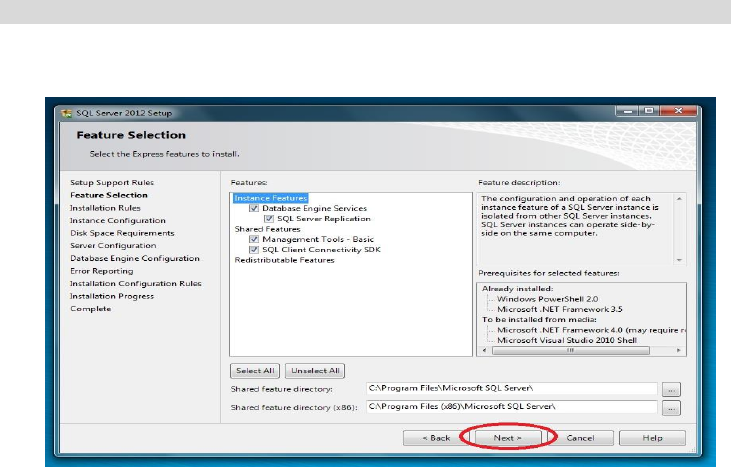This screenshot has height=467, width=731.
Task: Open Help for Feature Selection
Action: (x=652, y=438)
